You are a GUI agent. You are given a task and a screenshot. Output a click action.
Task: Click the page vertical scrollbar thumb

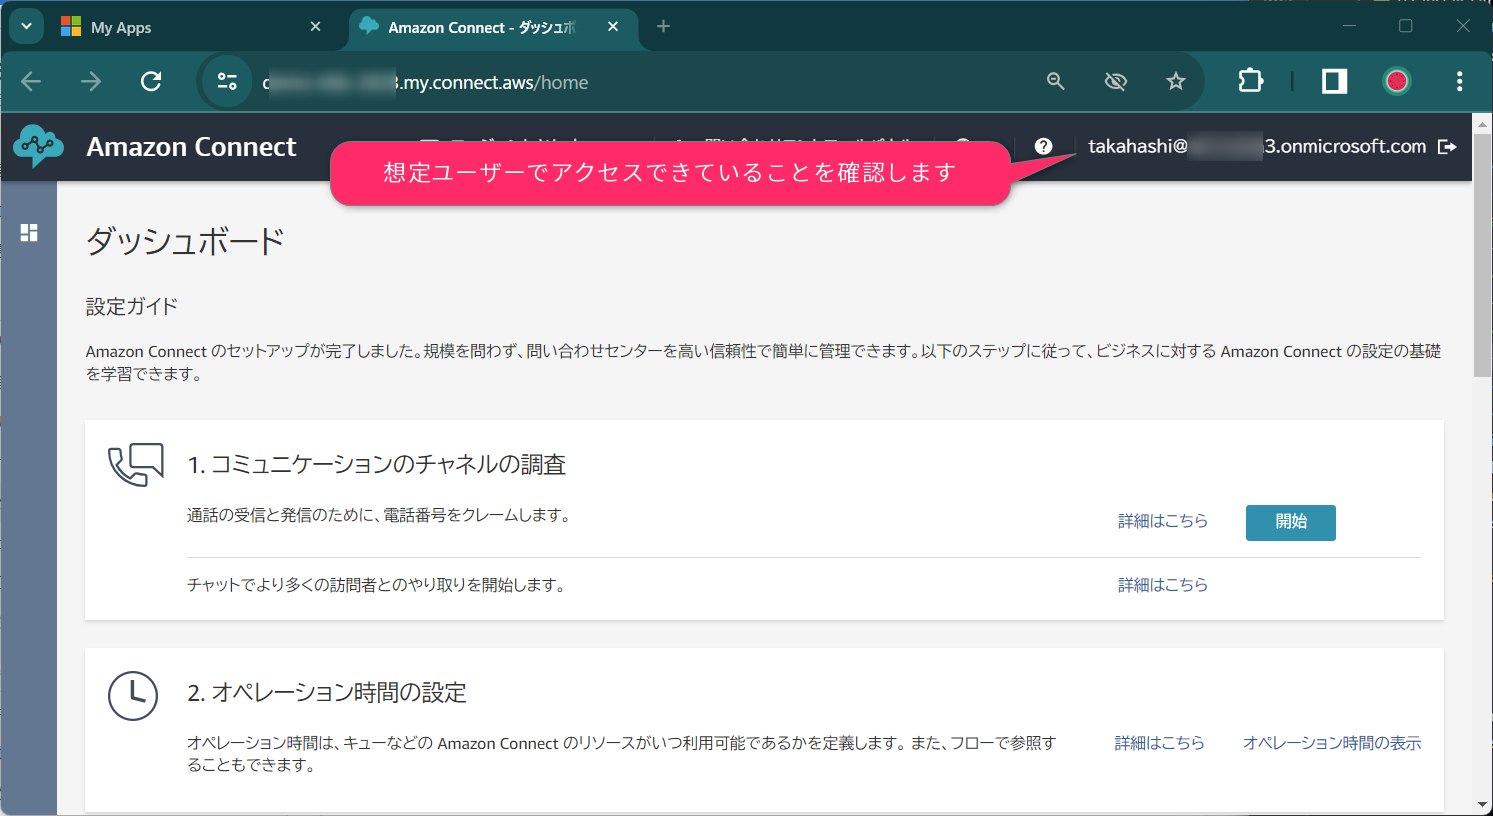click(1482, 254)
